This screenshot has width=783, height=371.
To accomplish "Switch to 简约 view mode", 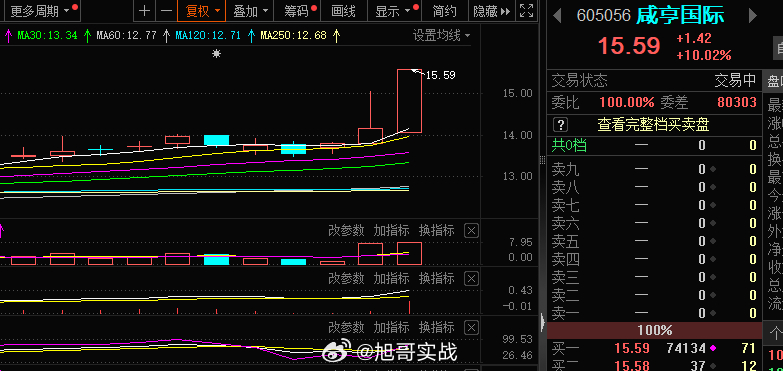I will pos(444,11).
